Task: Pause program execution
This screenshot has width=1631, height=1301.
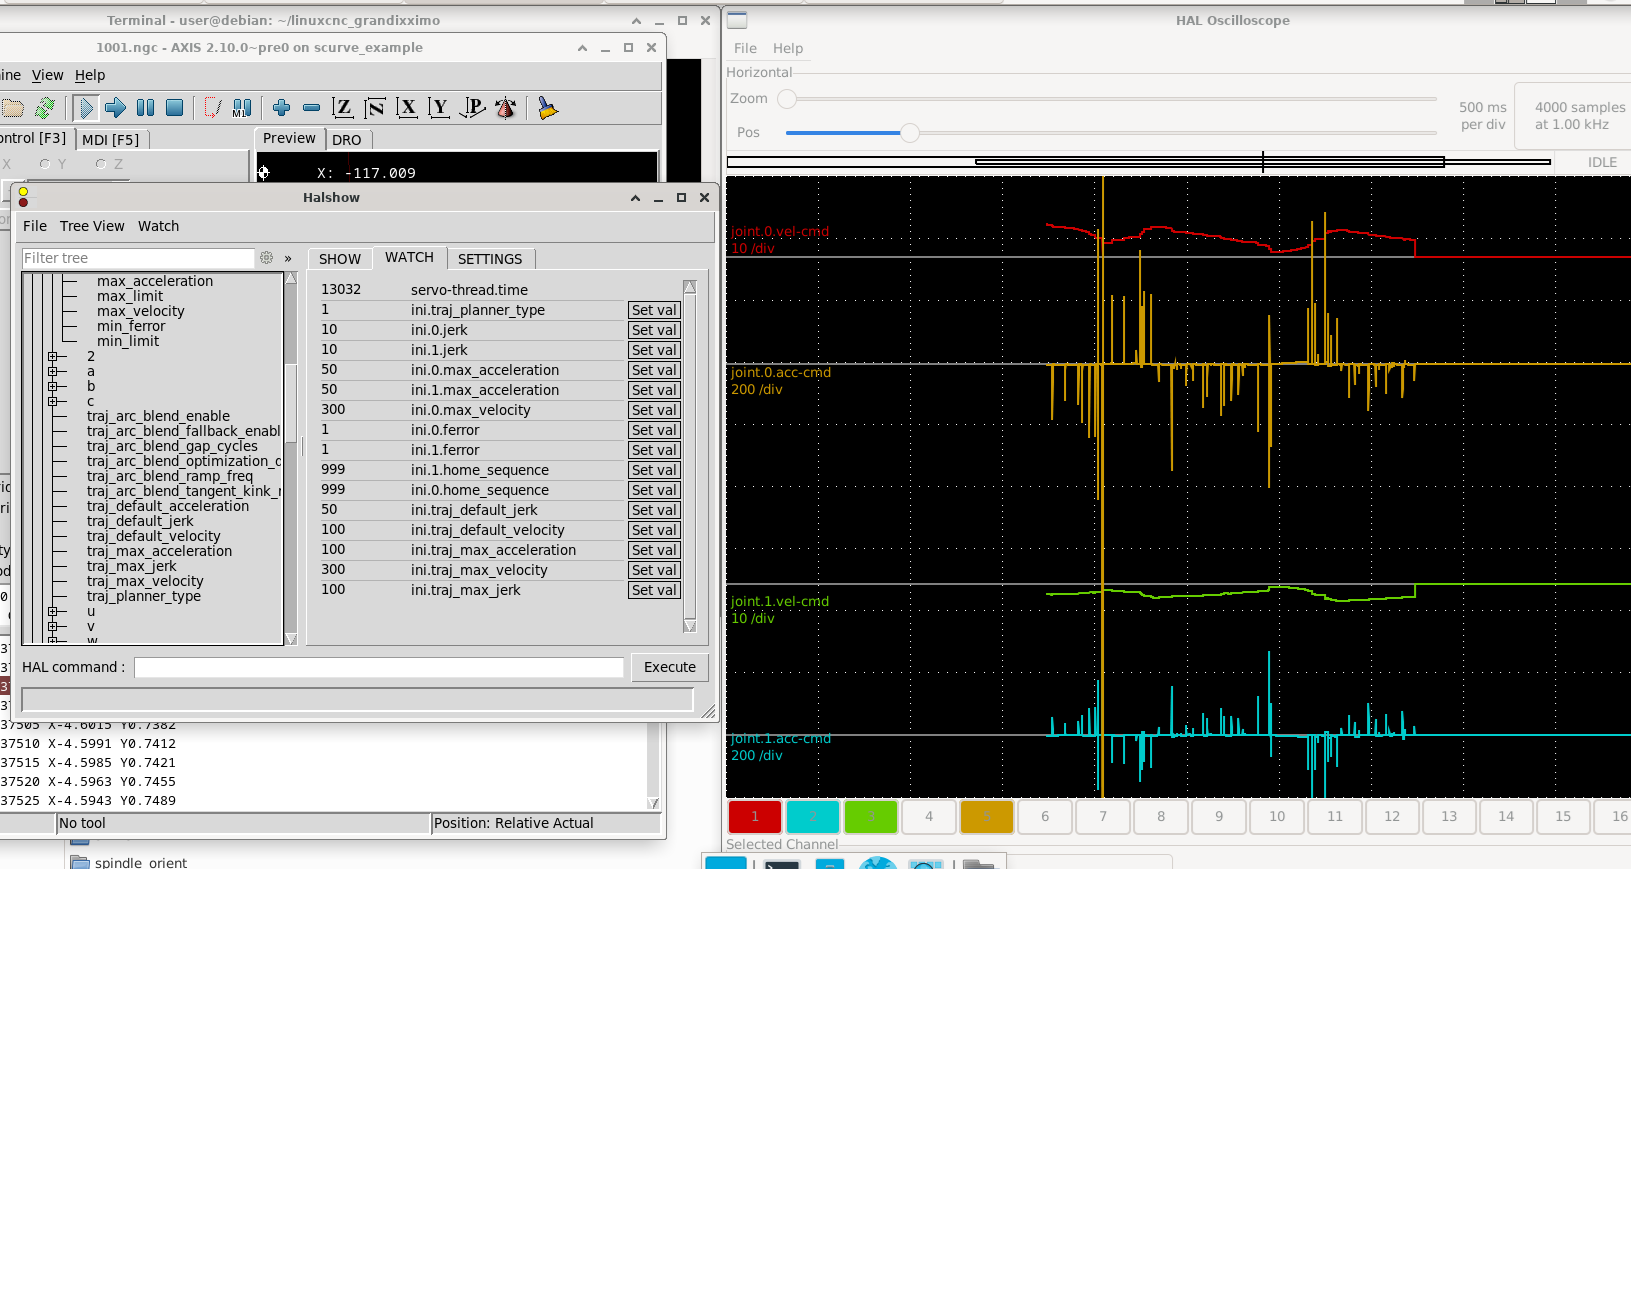Action: (145, 108)
